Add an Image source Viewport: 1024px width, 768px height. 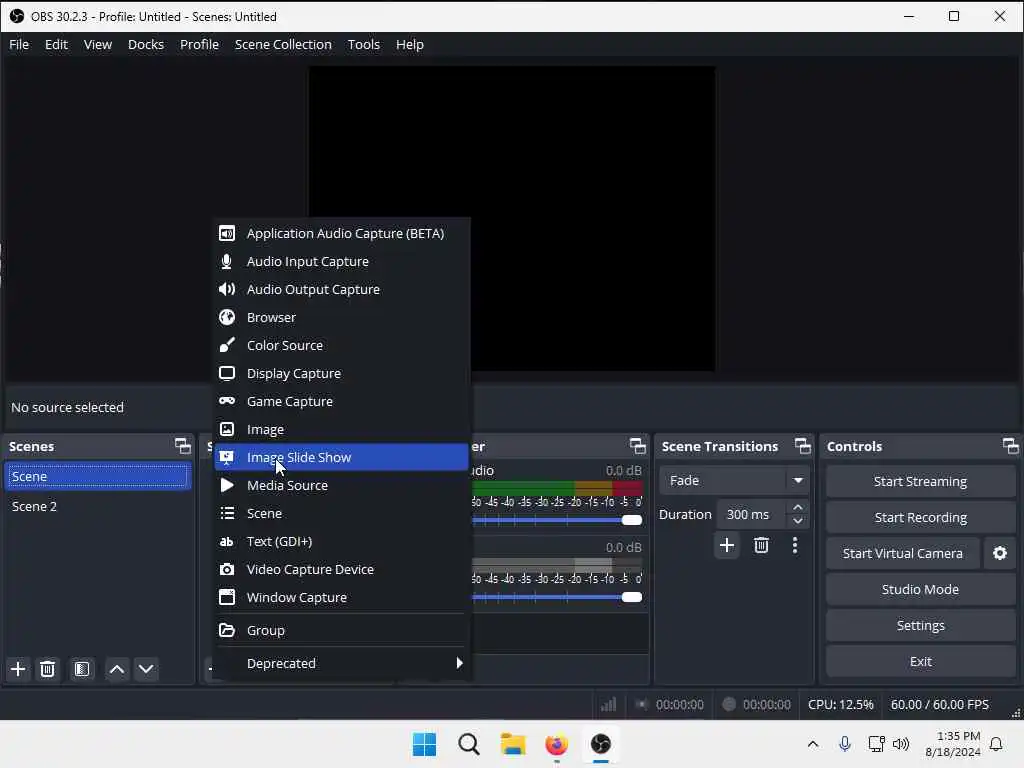point(342,430)
